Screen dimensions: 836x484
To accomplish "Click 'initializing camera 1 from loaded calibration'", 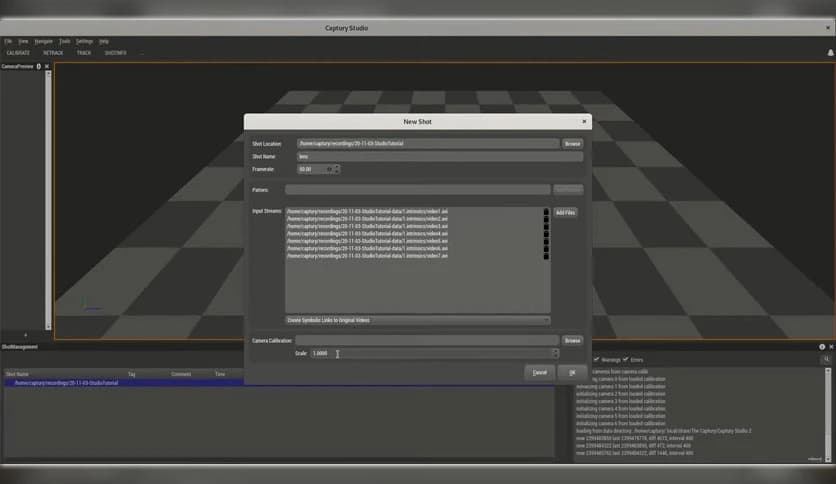I will 621,386.
